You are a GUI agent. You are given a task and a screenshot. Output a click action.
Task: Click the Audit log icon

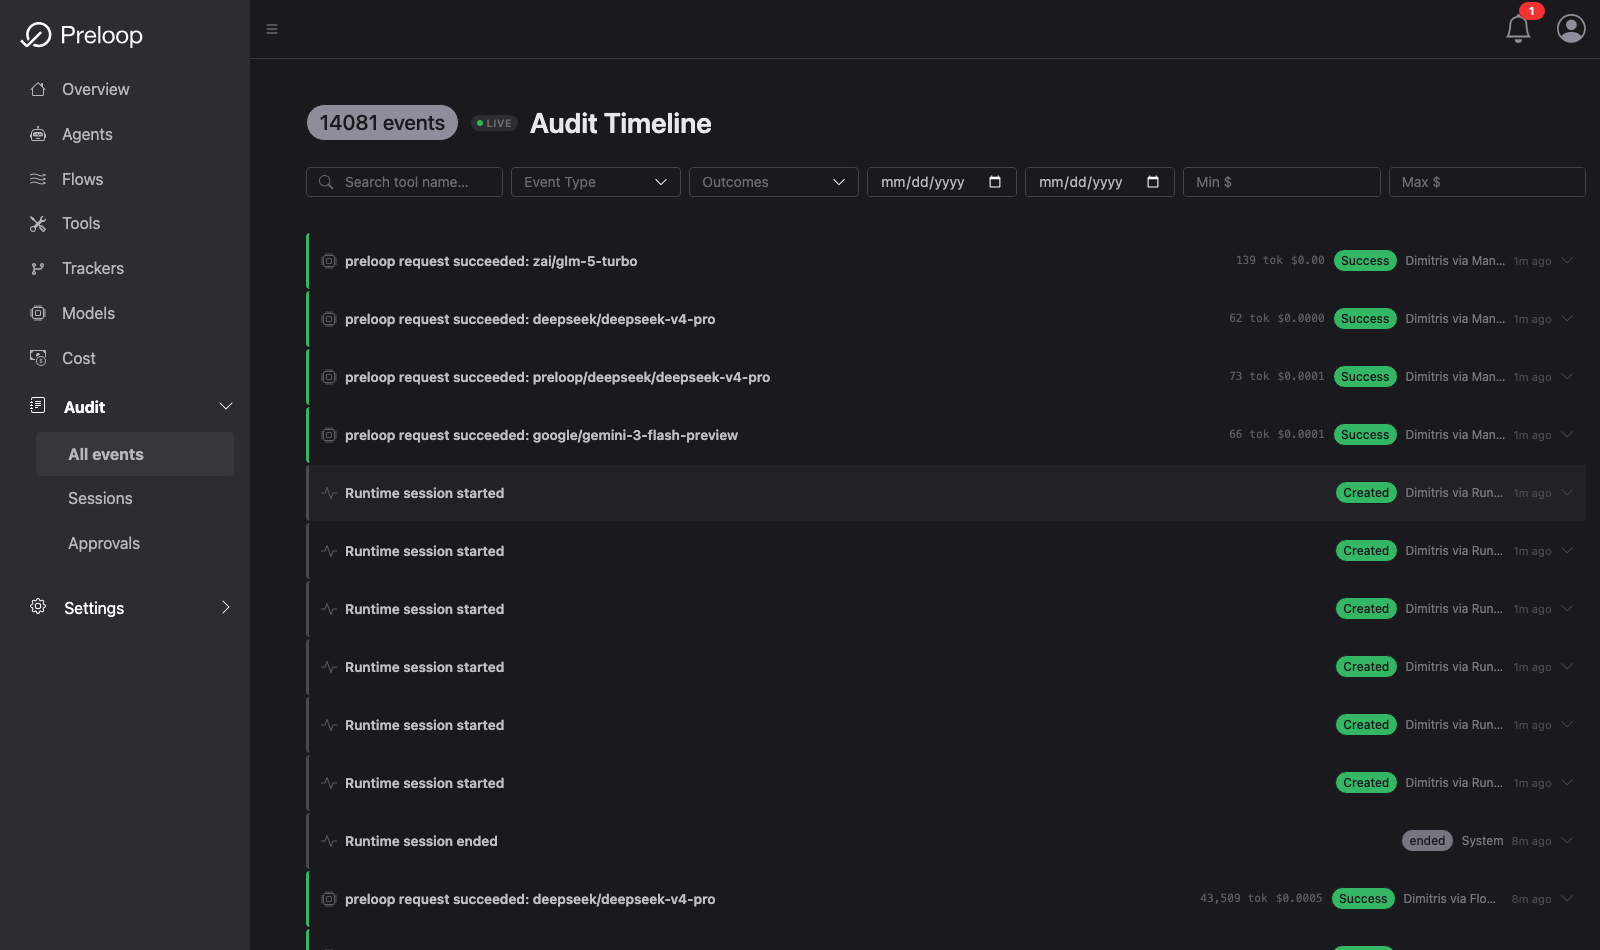pyautogui.click(x=38, y=405)
